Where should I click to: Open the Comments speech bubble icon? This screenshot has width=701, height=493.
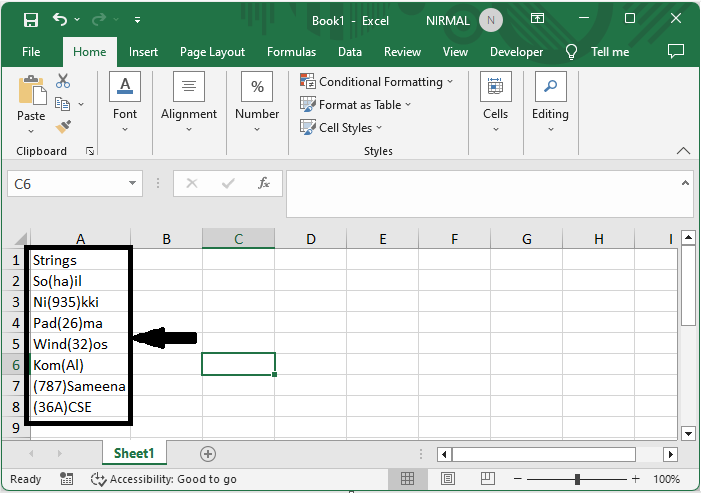click(x=676, y=51)
